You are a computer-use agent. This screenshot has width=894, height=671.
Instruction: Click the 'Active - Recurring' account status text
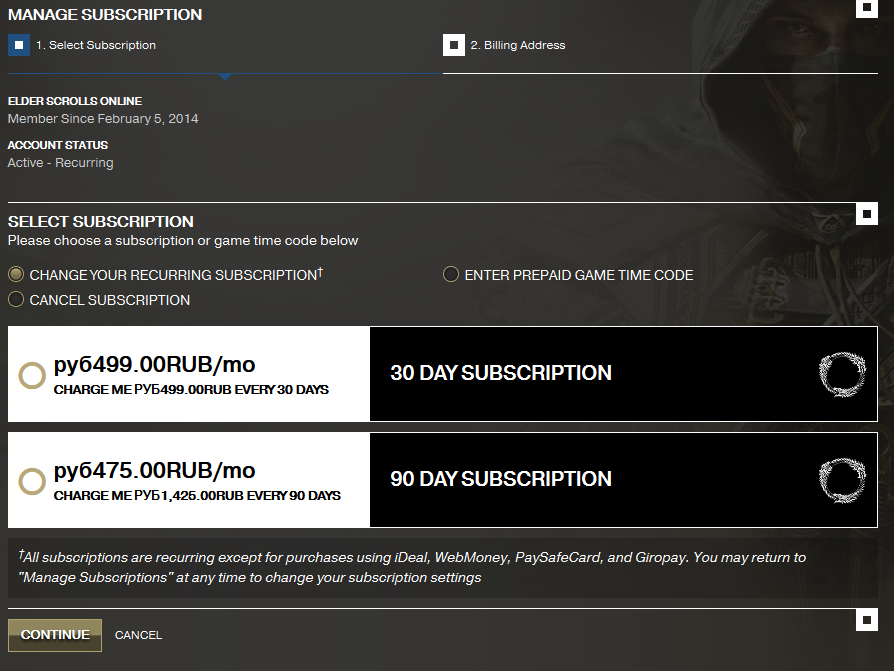pos(60,162)
